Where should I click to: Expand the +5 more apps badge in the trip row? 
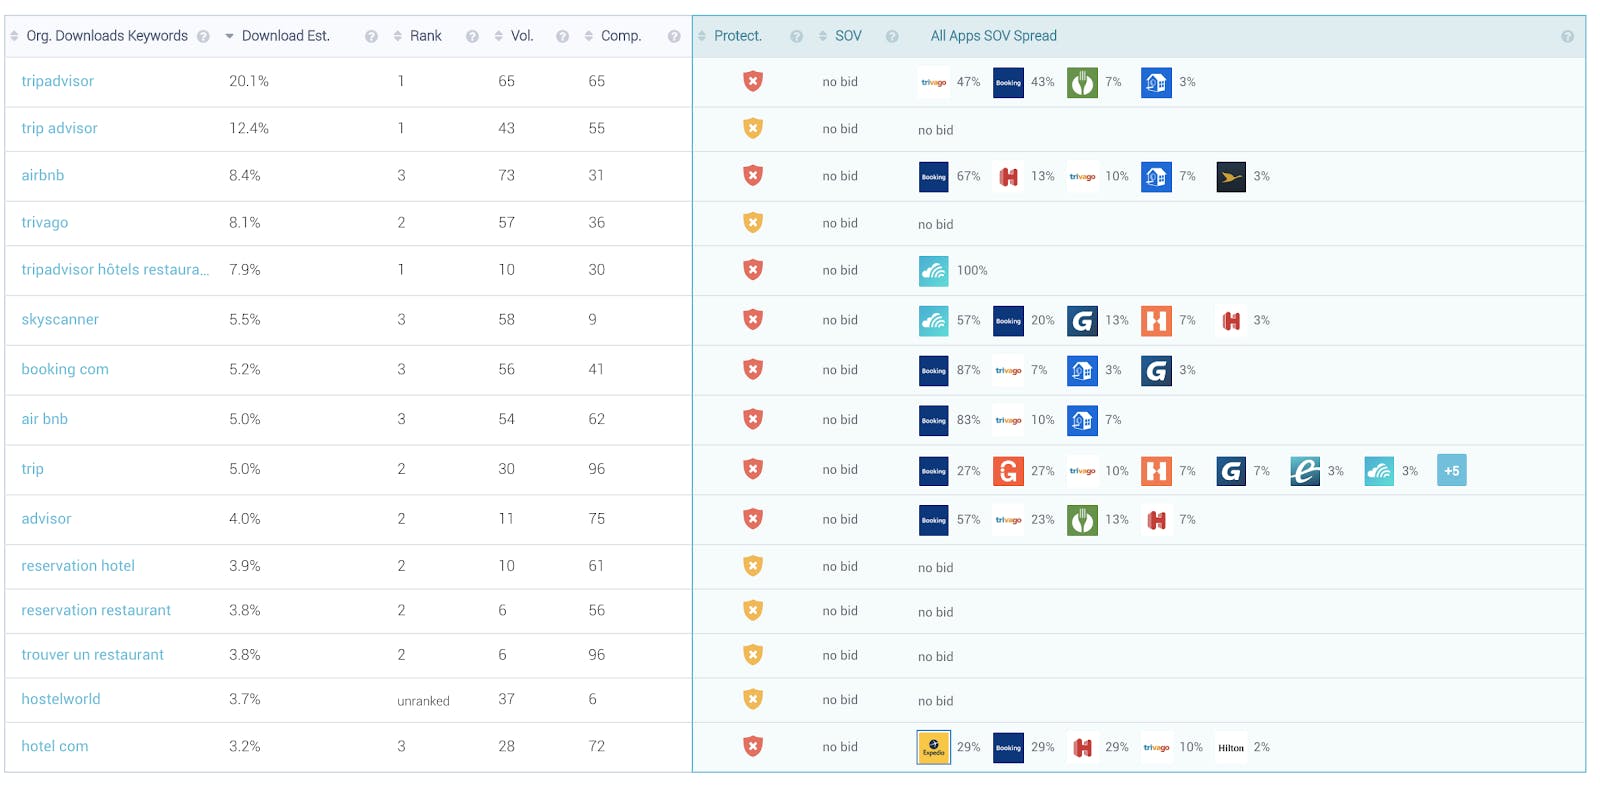pos(1452,470)
